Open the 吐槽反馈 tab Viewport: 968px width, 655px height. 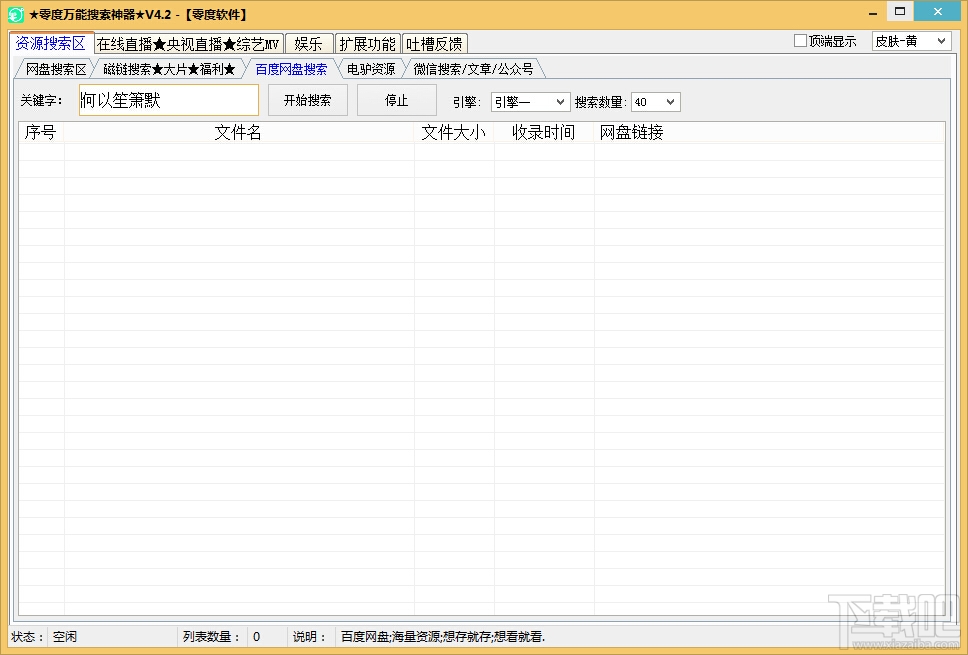pyautogui.click(x=435, y=44)
